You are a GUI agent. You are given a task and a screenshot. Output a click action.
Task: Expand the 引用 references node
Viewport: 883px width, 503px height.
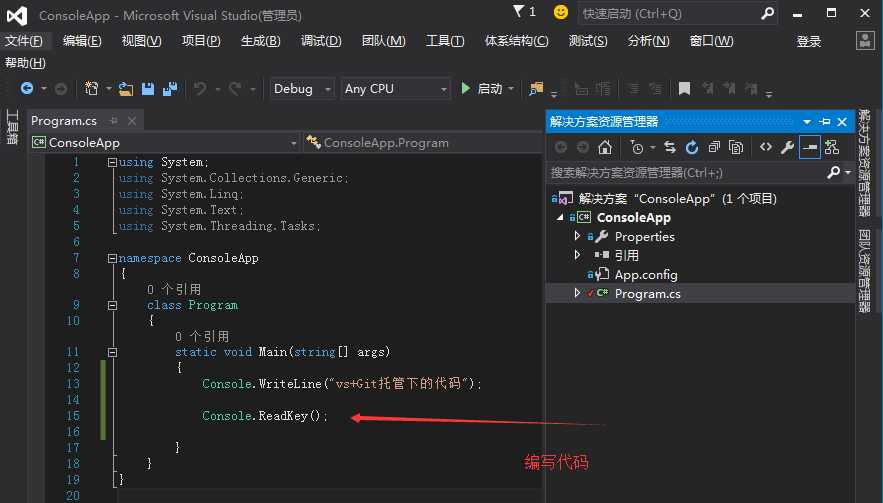point(577,255)
